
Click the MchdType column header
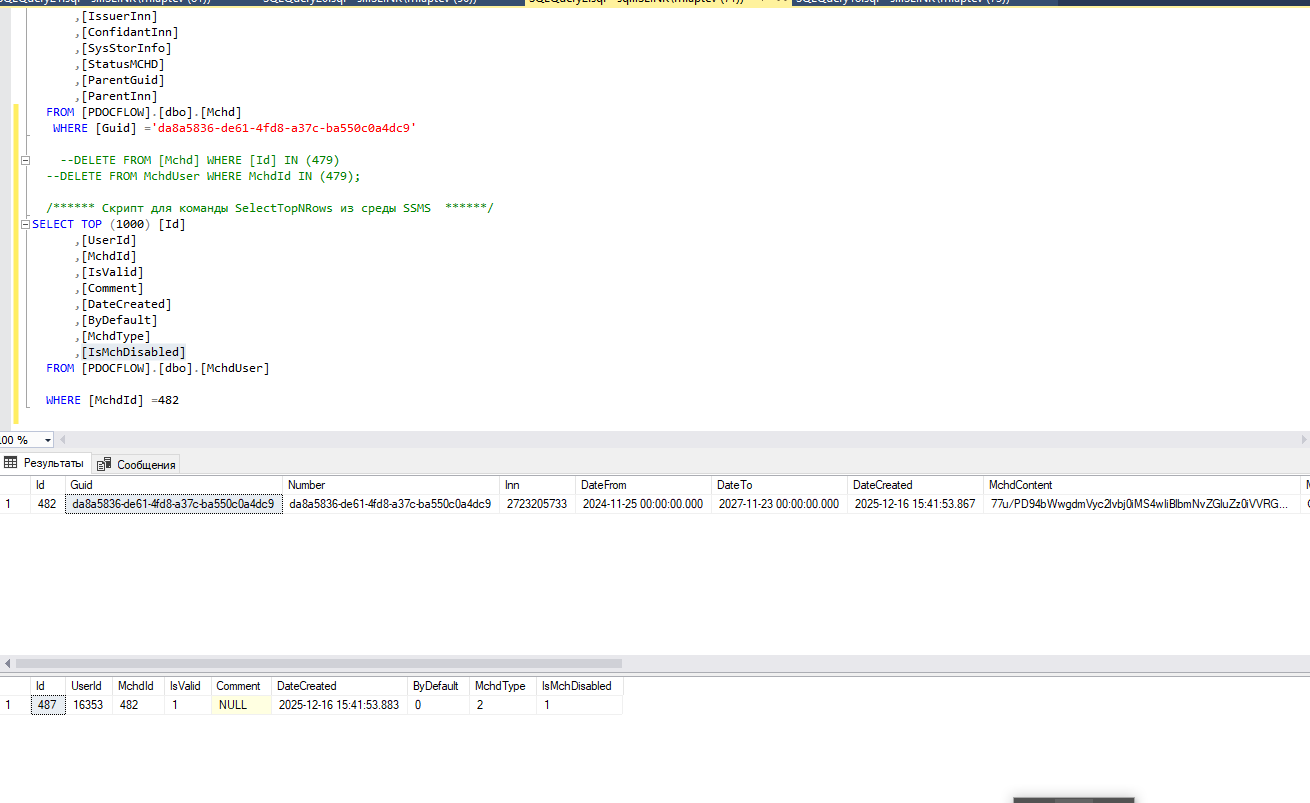503,686
